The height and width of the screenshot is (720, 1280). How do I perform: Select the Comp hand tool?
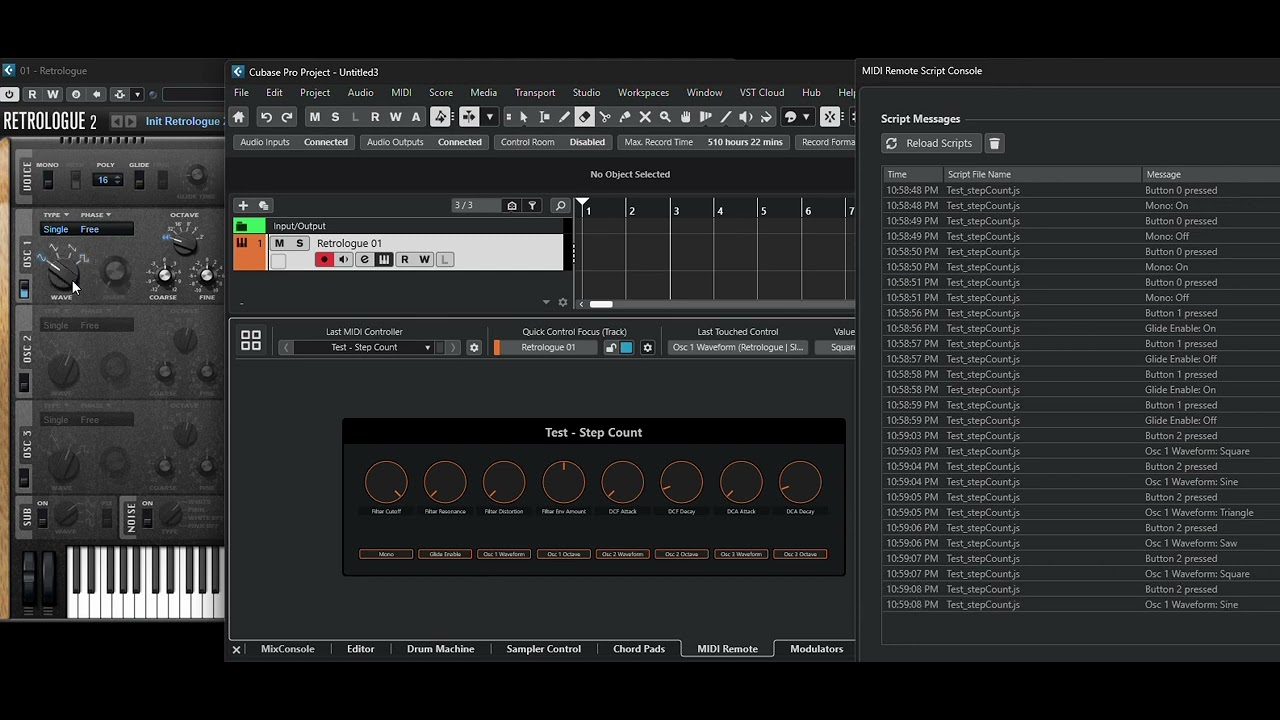click(x=686, y=117)
